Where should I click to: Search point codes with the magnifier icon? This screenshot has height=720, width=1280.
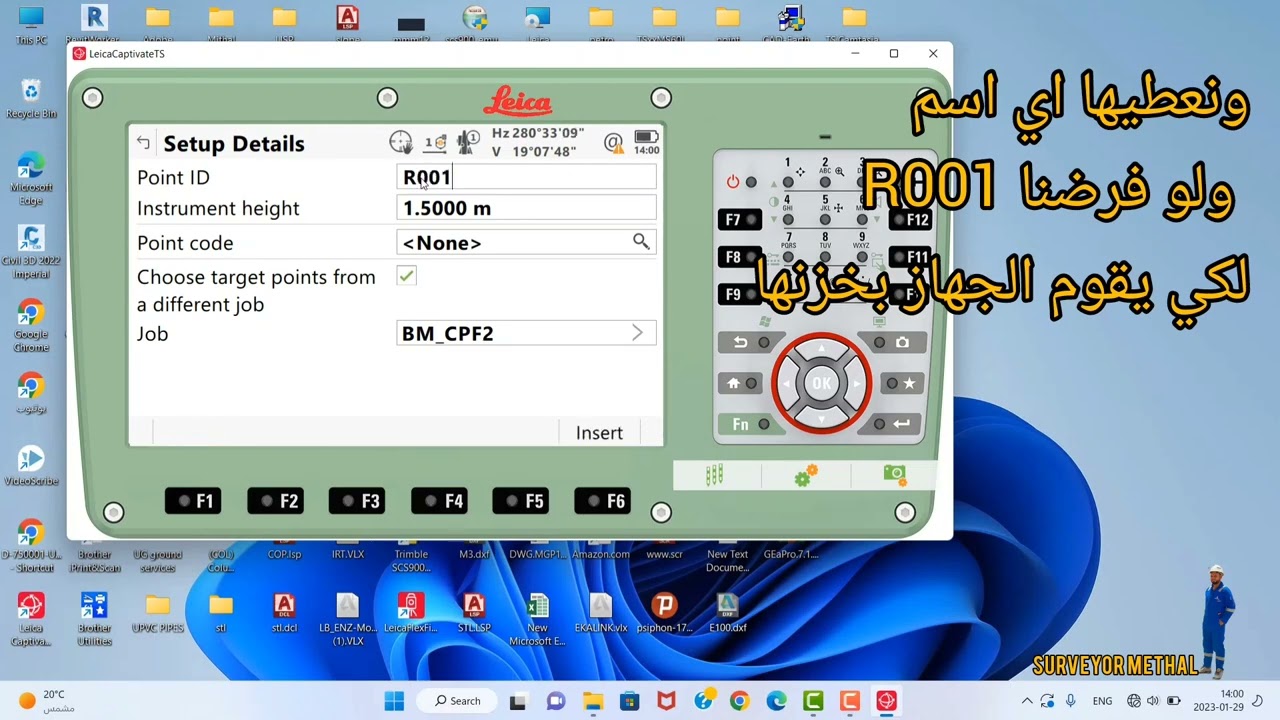tap(641, 242)
